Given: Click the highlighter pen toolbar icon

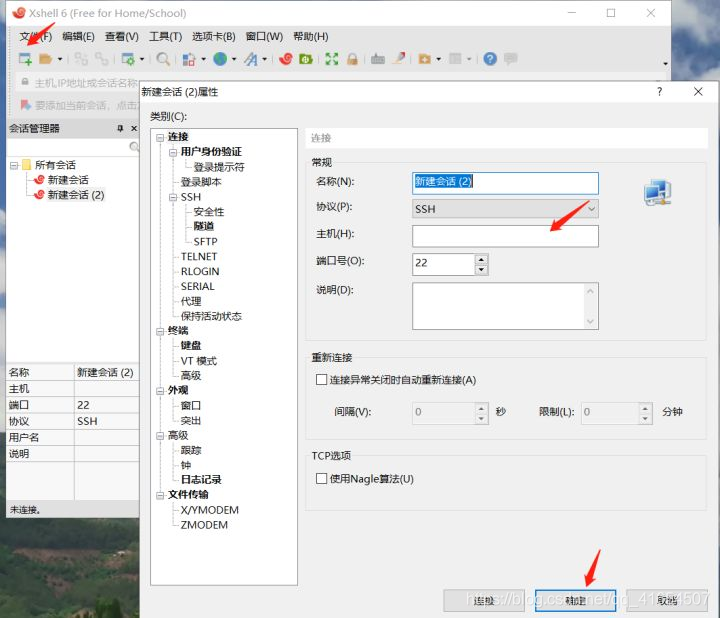Looking at the screenshot, I should (x=399, y=58).
